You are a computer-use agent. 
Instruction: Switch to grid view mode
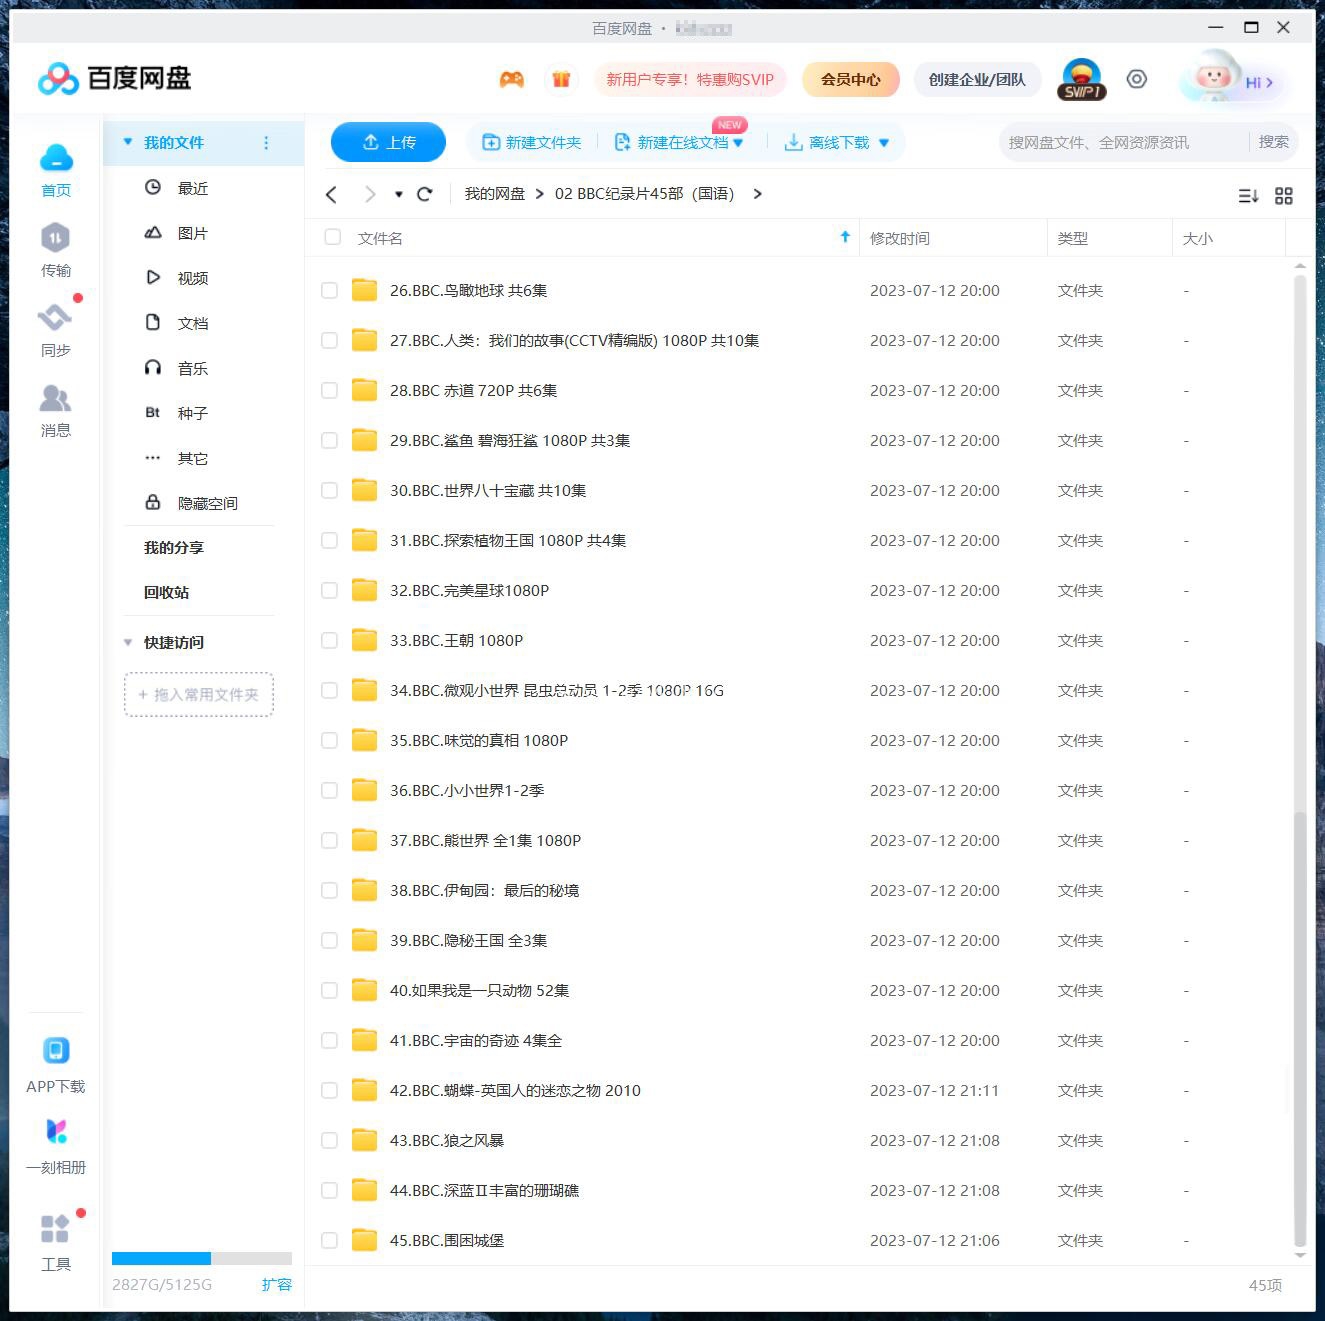coord(1284,195)
